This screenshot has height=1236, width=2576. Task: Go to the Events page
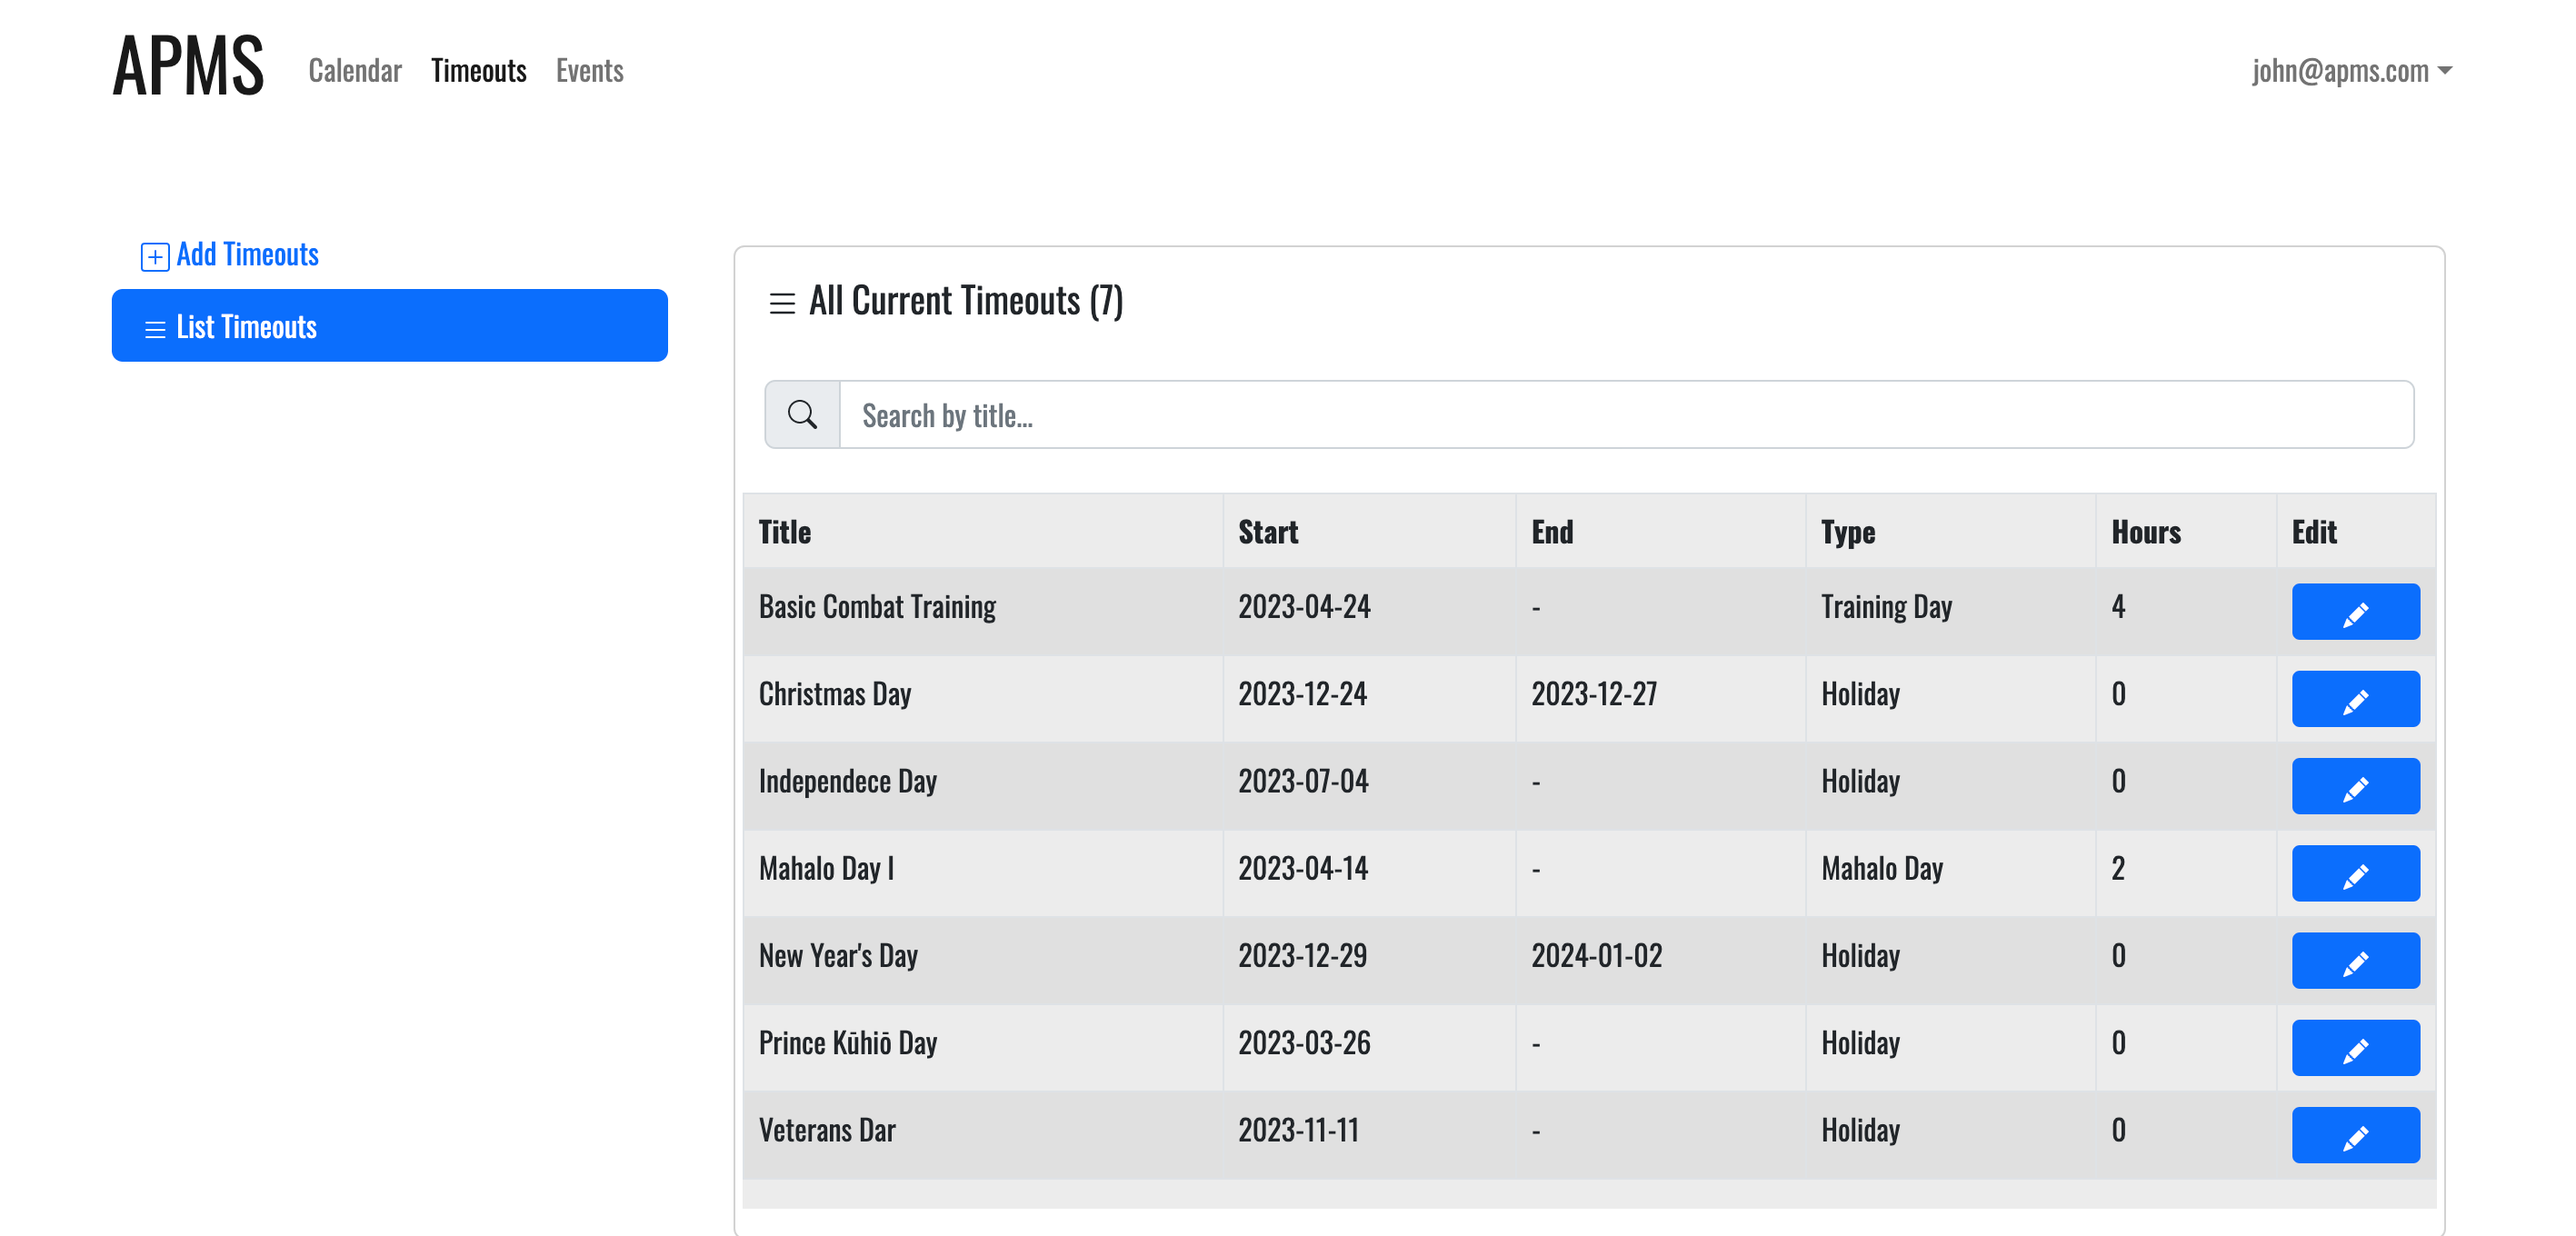pos(589,70)
